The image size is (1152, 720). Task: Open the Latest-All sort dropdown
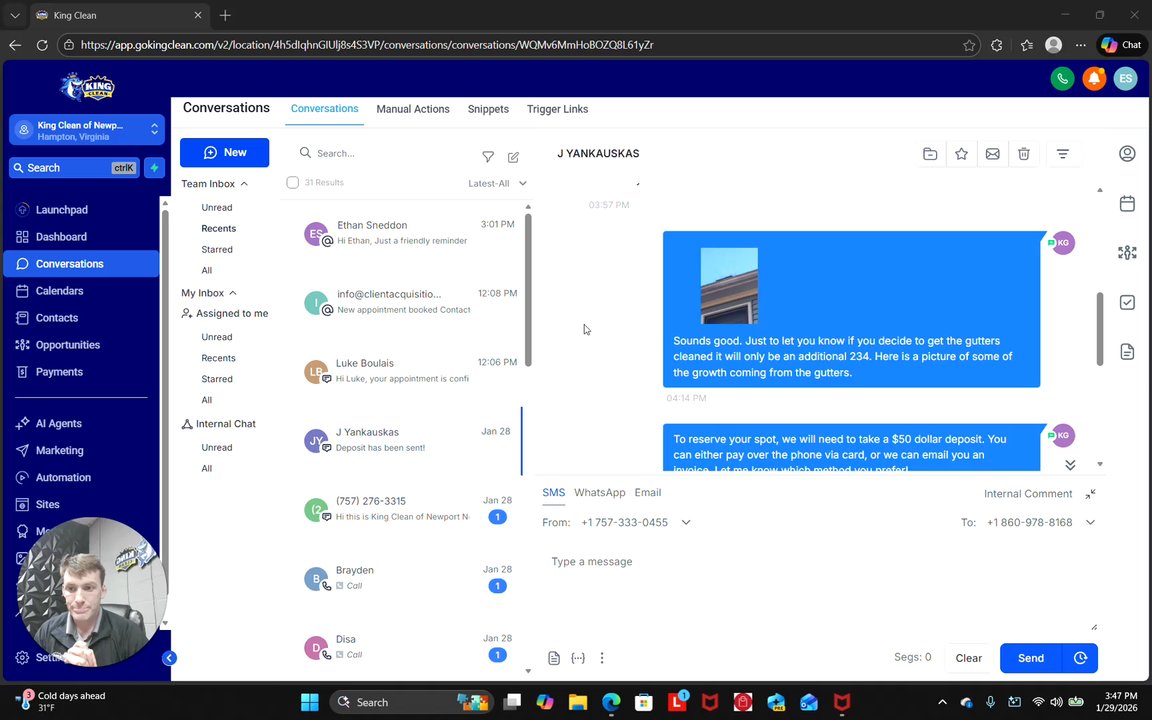pos(497,183)
